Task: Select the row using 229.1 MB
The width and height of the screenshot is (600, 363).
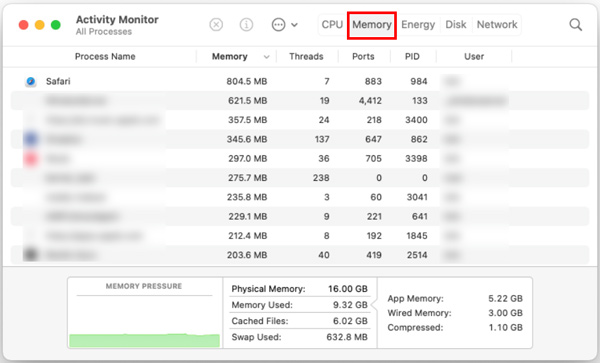Action: (300, 216)
